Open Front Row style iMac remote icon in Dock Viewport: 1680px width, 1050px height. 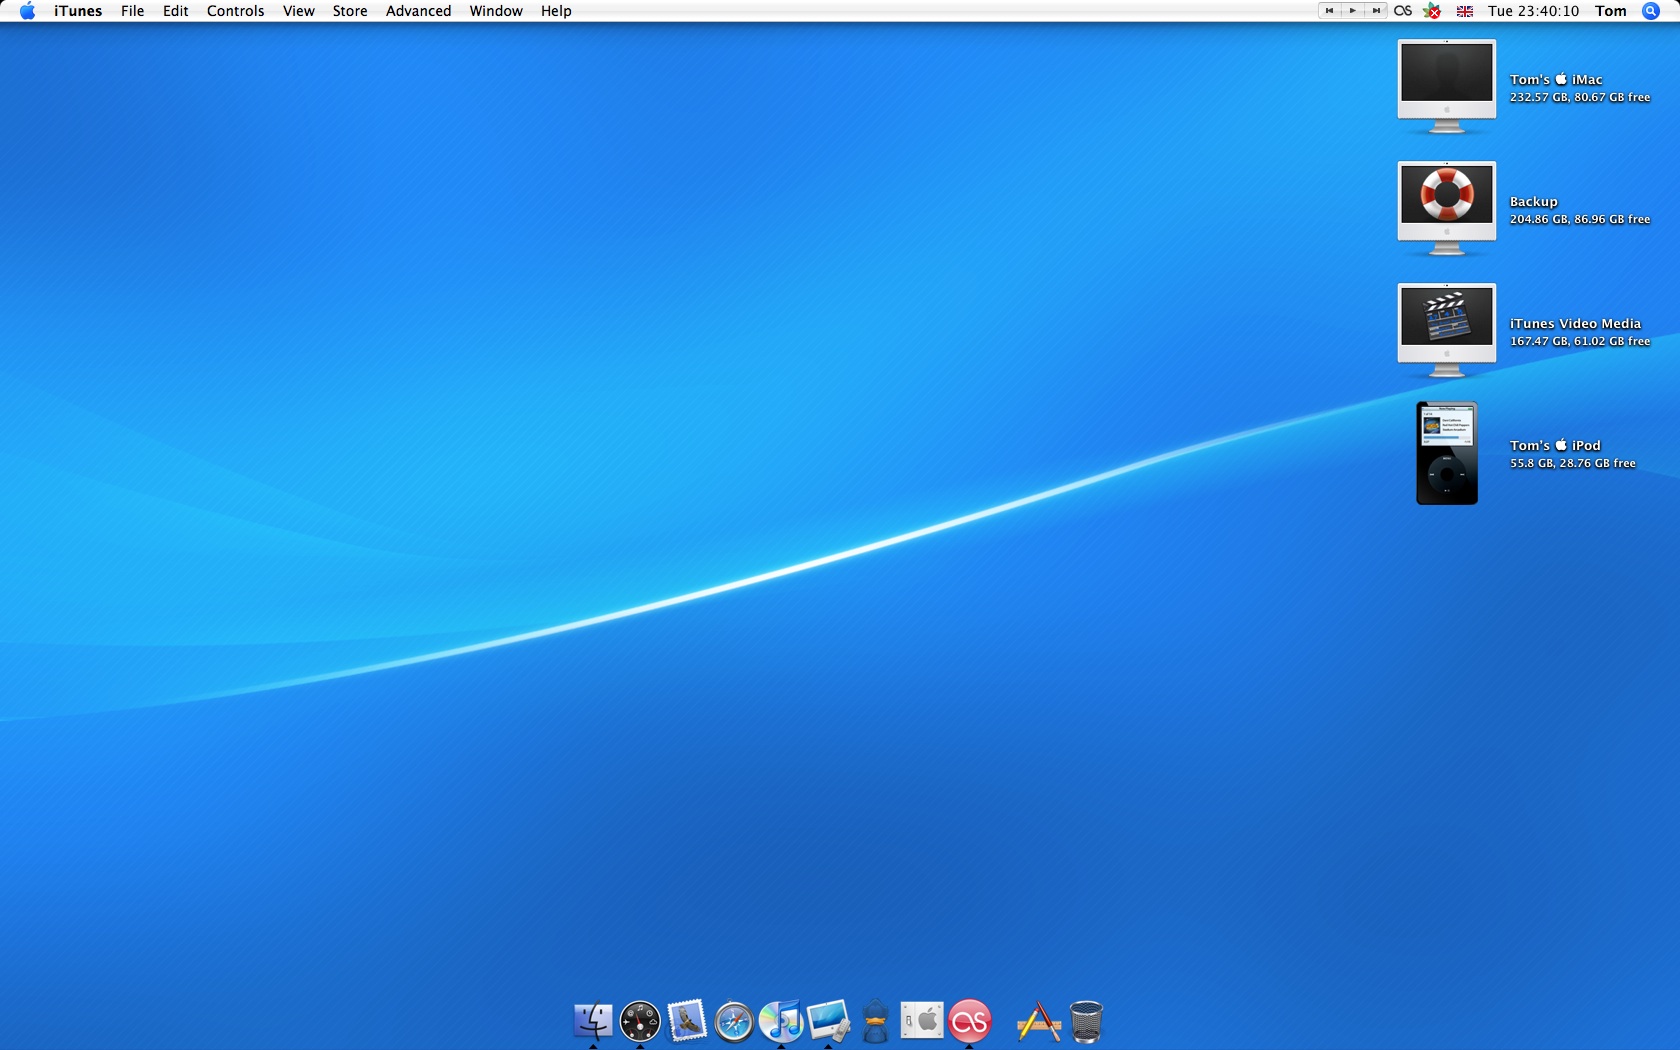click(x=829, y=1021)
